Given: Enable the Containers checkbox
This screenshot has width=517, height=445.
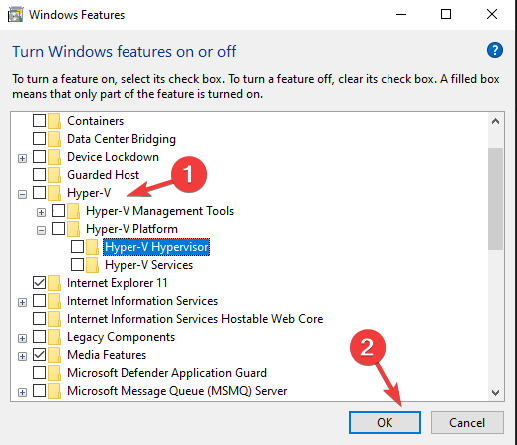Looking at the screenshot, I should [x=39, y=121].
